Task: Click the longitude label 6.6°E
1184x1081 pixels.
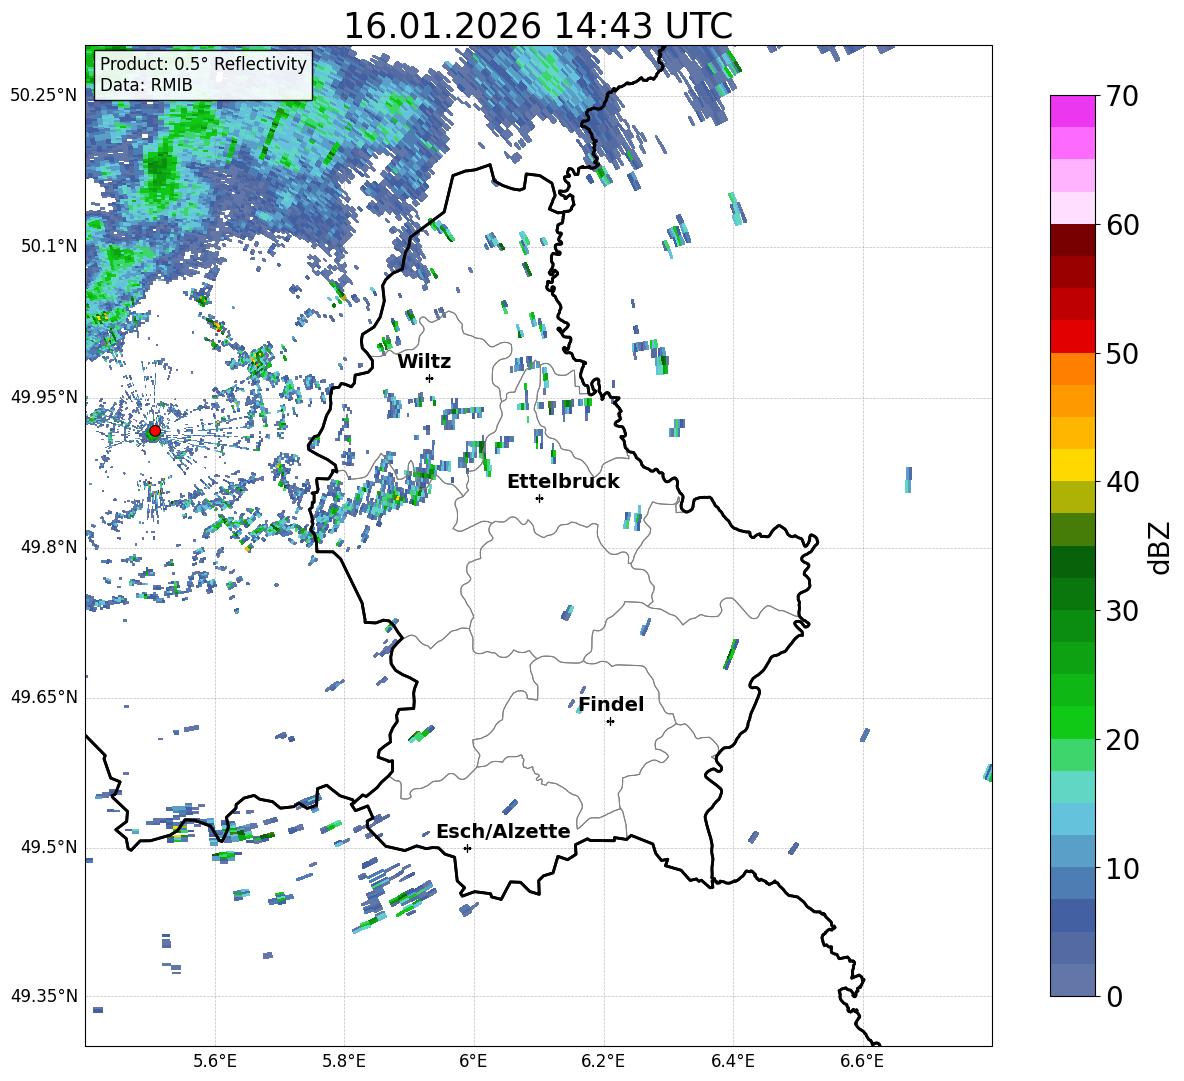Action: point(862,1061)
